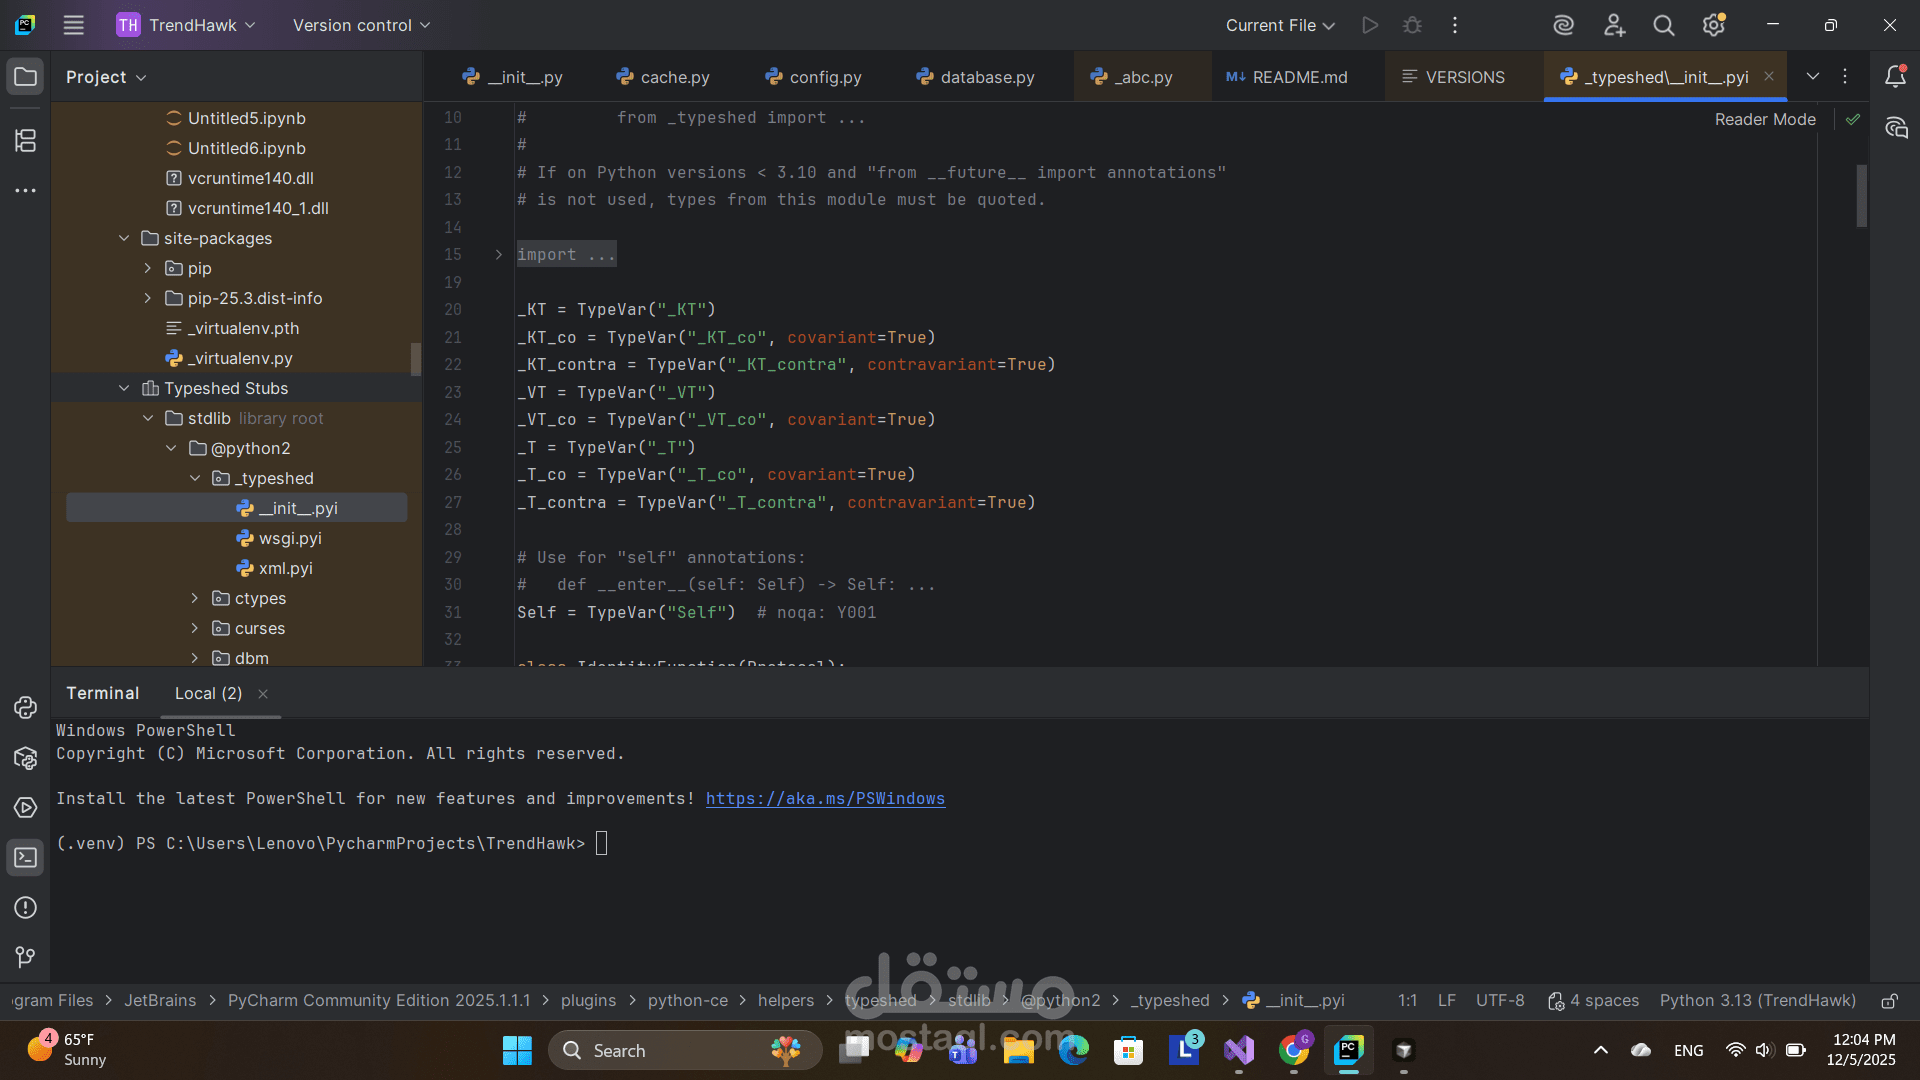
Task: Toggle Reader Mode in editor
Action: pos(1764,119)
